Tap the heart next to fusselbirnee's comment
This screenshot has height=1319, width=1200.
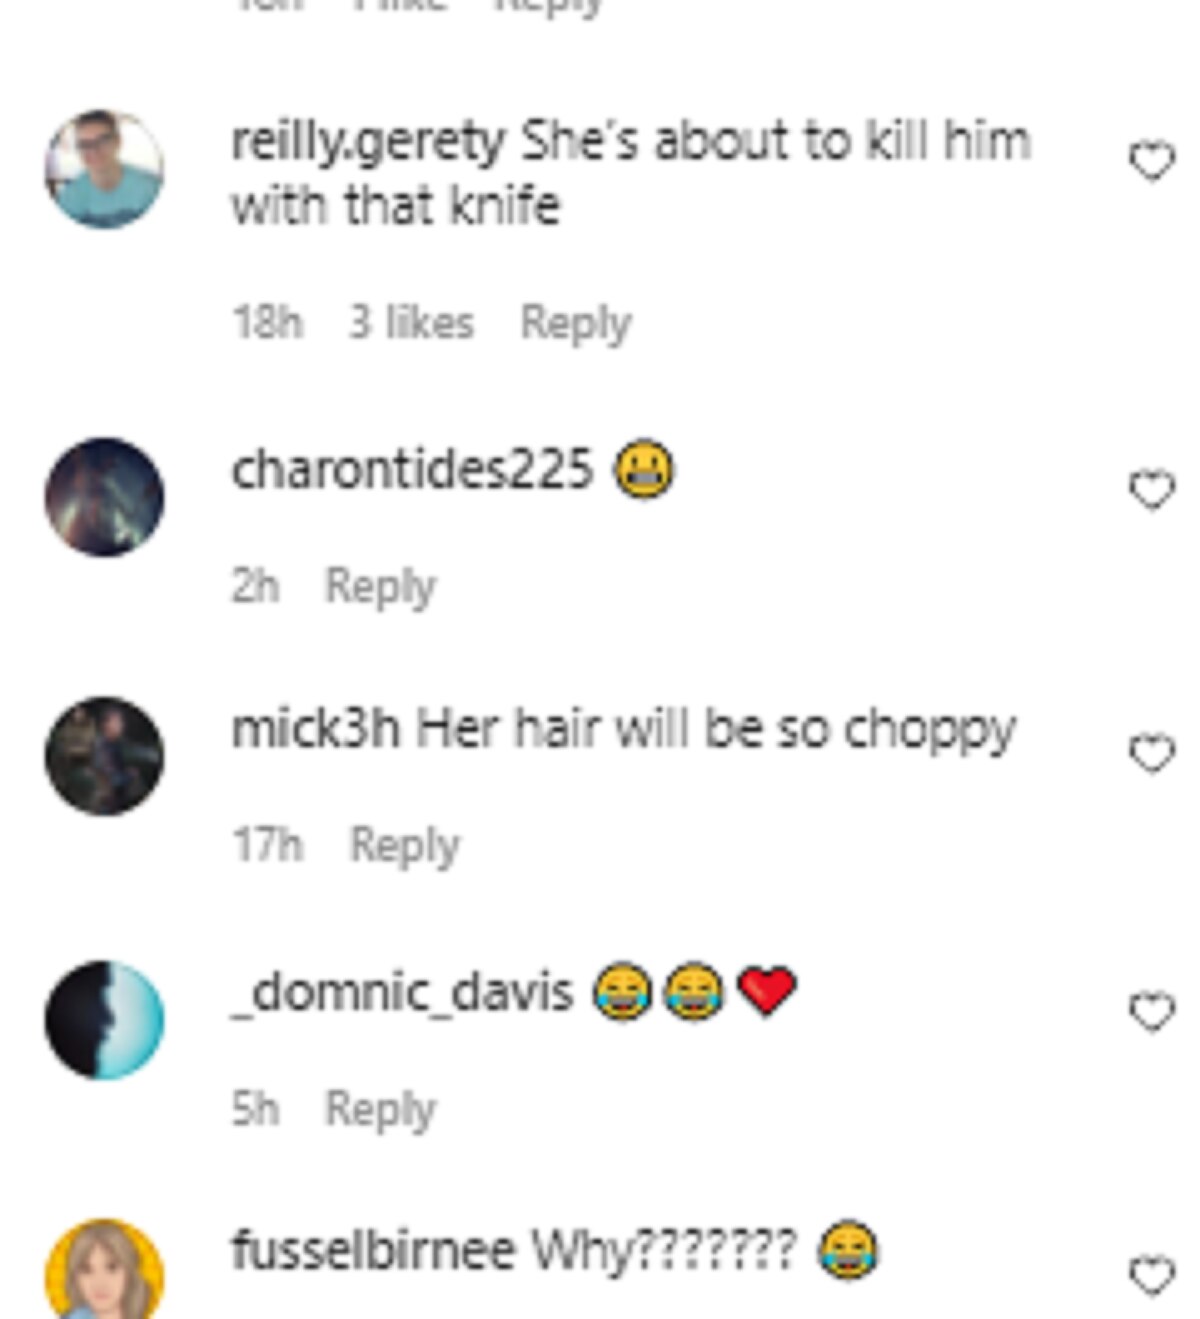coord(1151,1276)
